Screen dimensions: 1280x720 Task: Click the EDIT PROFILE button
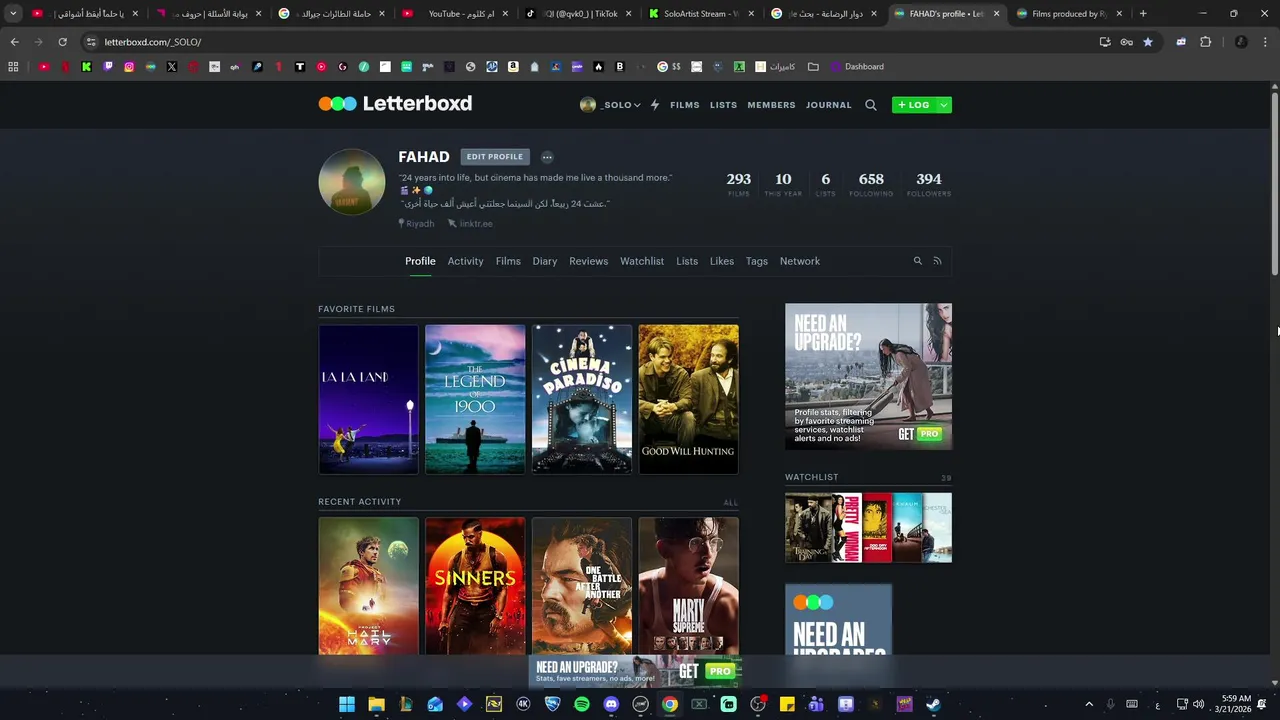[495, 157]
